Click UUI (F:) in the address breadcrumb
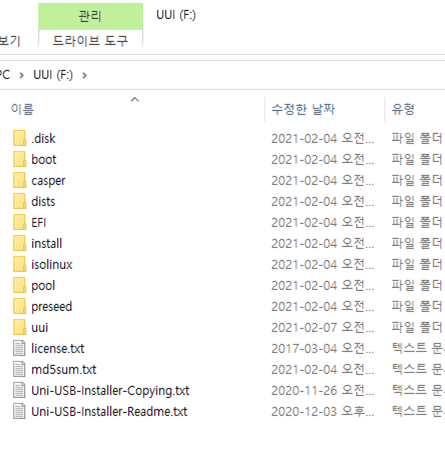The image size is (445, 474). point(53,75)
